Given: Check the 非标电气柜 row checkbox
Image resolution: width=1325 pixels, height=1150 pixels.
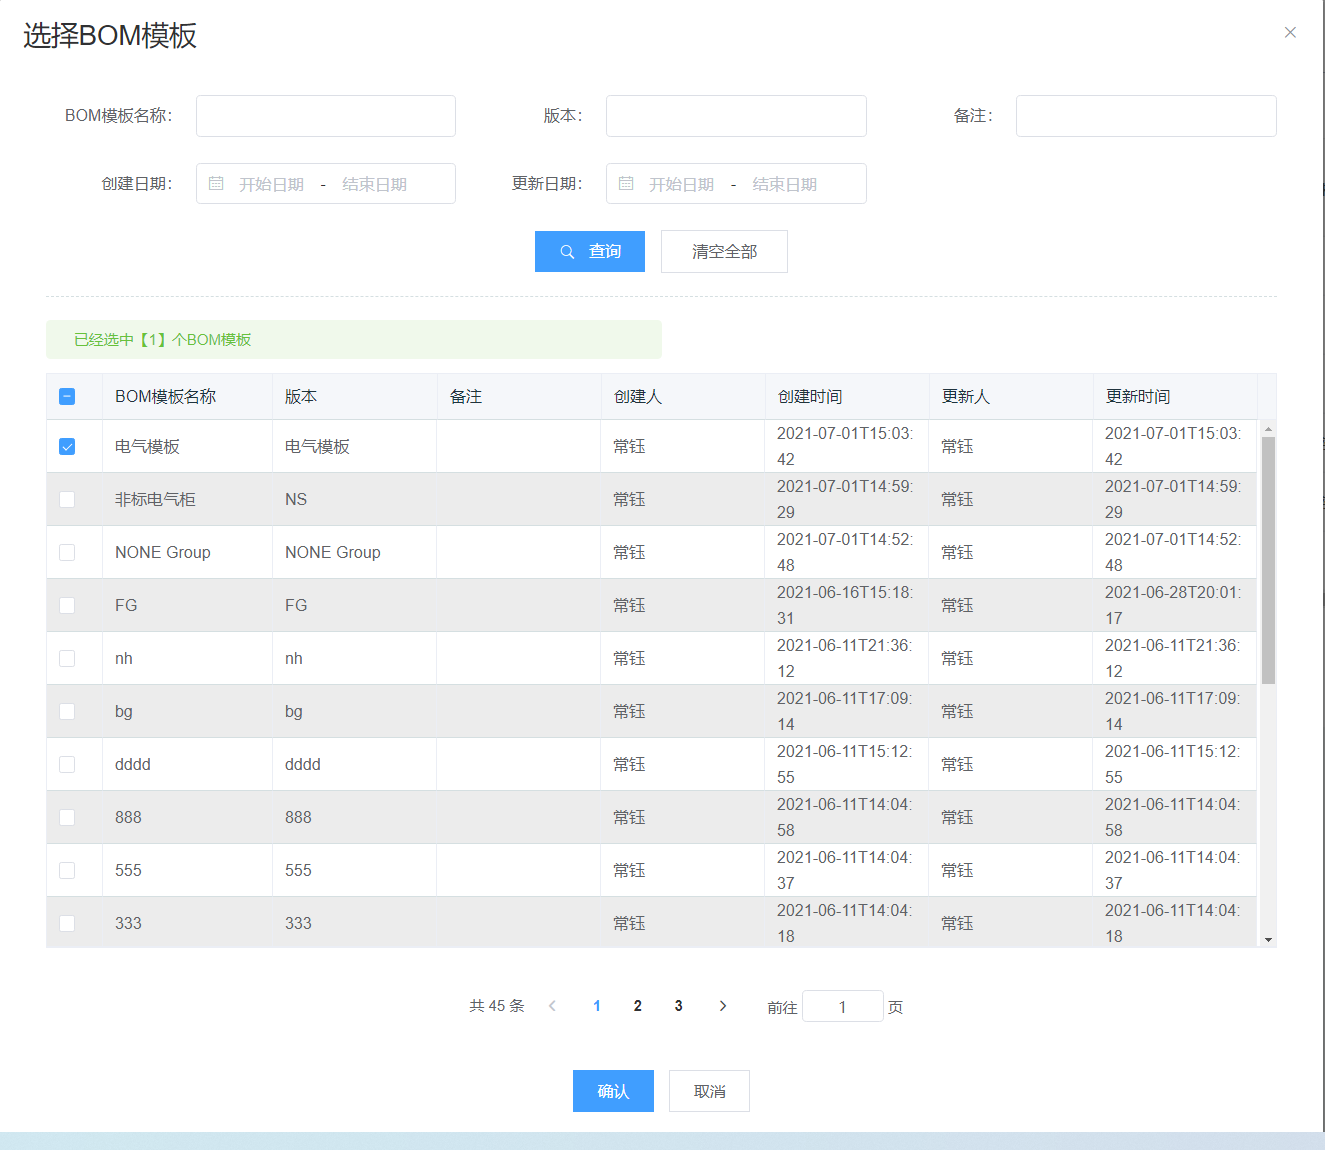Looking at the screenshot, I should click(67, 500).
